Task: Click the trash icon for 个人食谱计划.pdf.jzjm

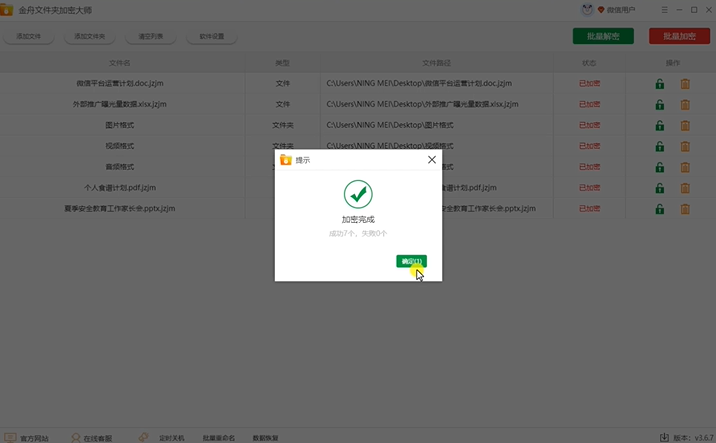Action: [x=685, y=188]
